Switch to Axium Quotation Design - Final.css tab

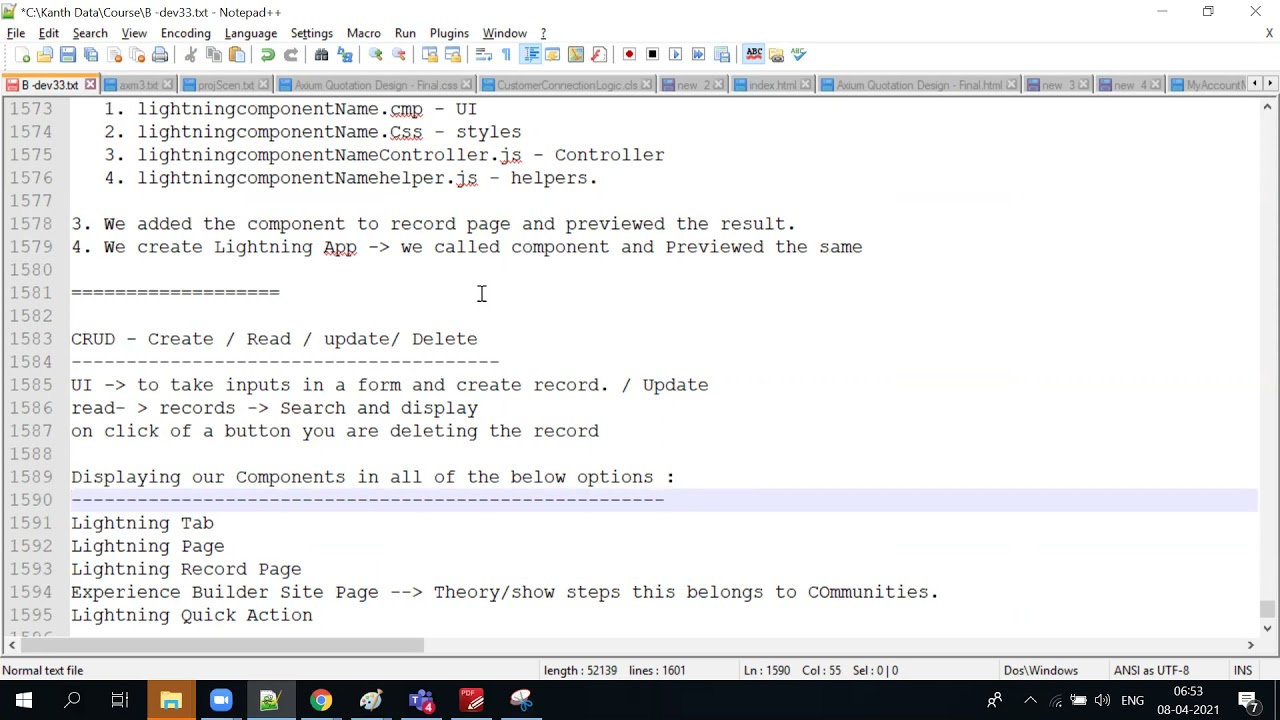[x=375, y=85]
